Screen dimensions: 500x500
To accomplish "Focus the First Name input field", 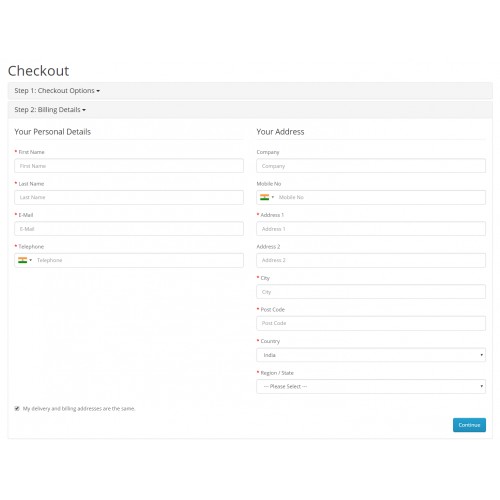I will click(x=129, y=166).
